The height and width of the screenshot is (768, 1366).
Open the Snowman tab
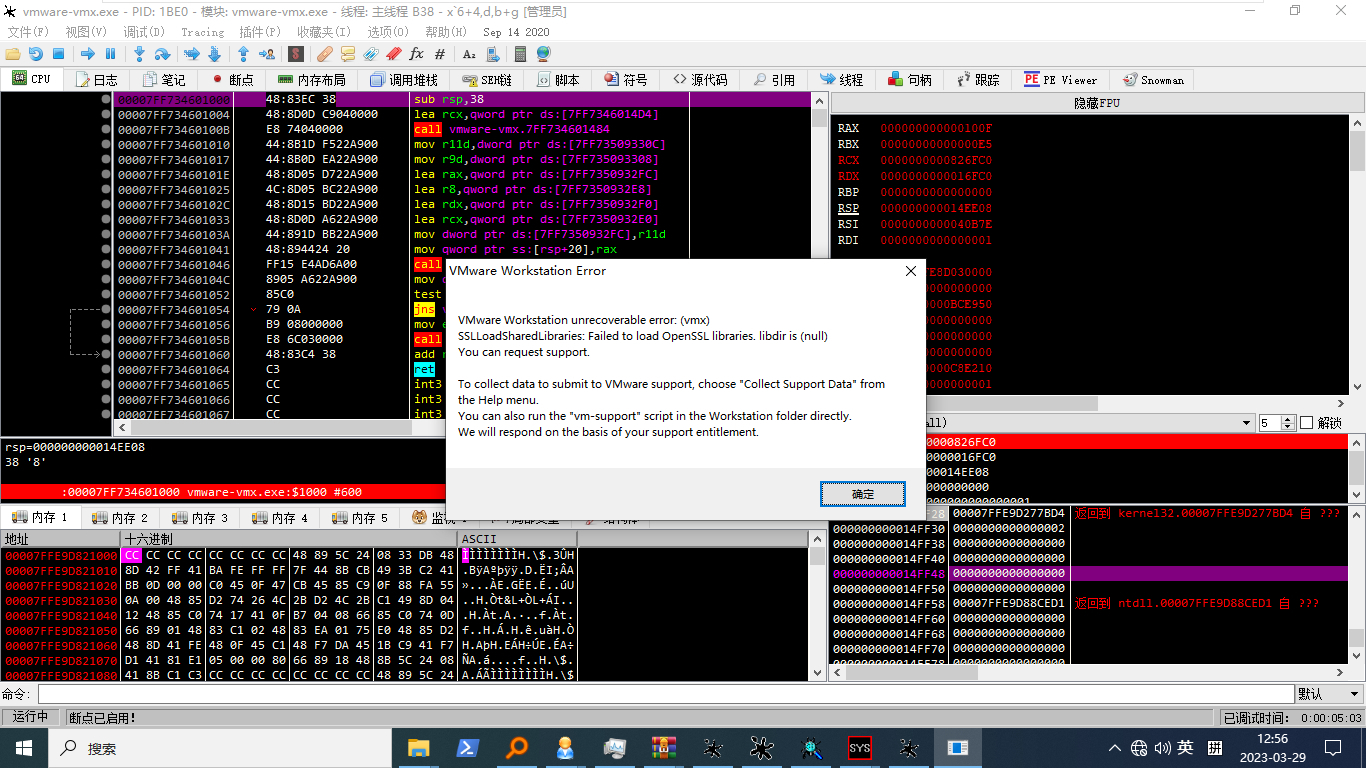[1153, 80]
